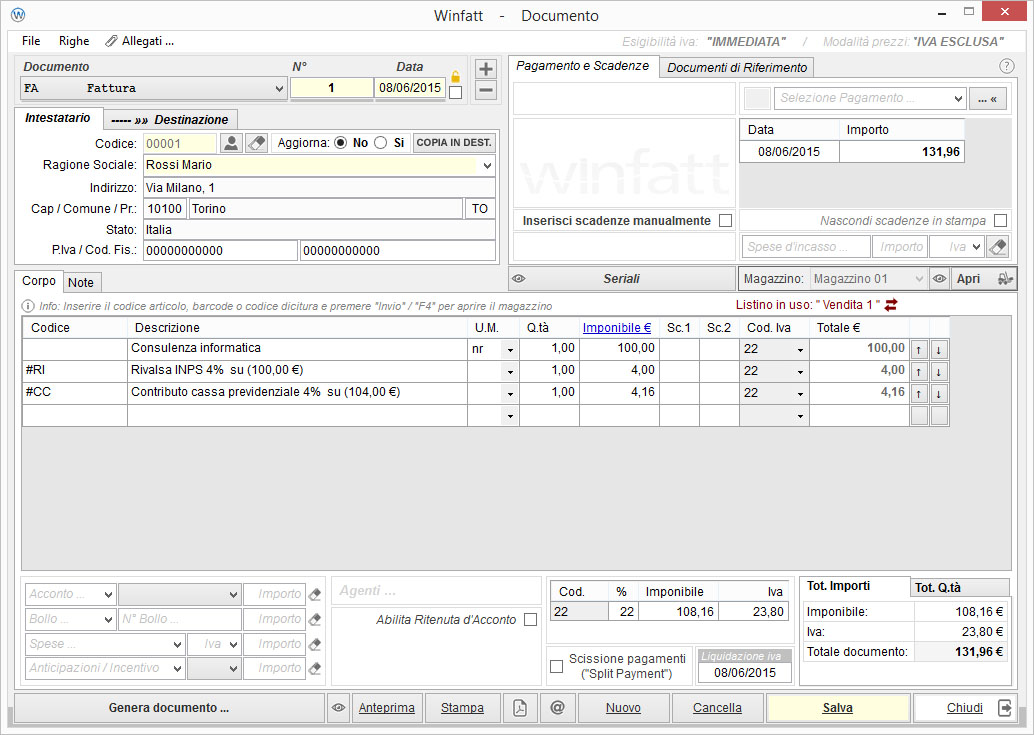This screenshot has width=1034, height=735.
Task: Click the eye icon next to Genera documento
Action: click(338, 708)
